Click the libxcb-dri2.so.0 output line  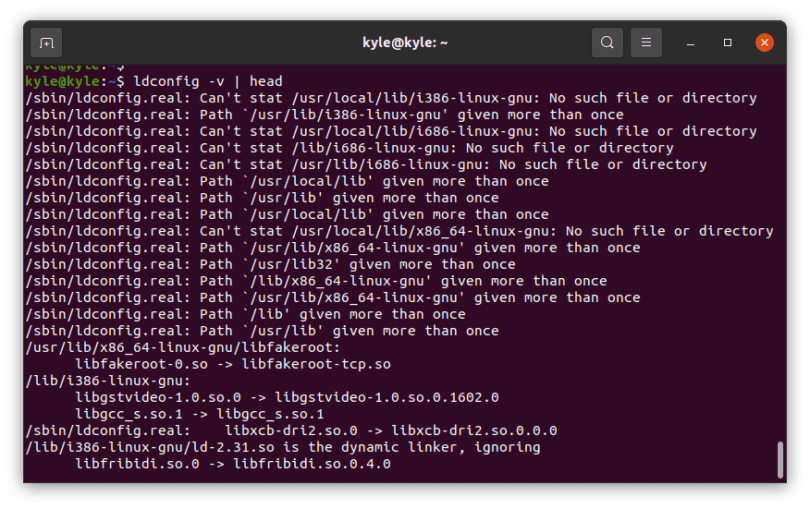(x=291, y=430)
